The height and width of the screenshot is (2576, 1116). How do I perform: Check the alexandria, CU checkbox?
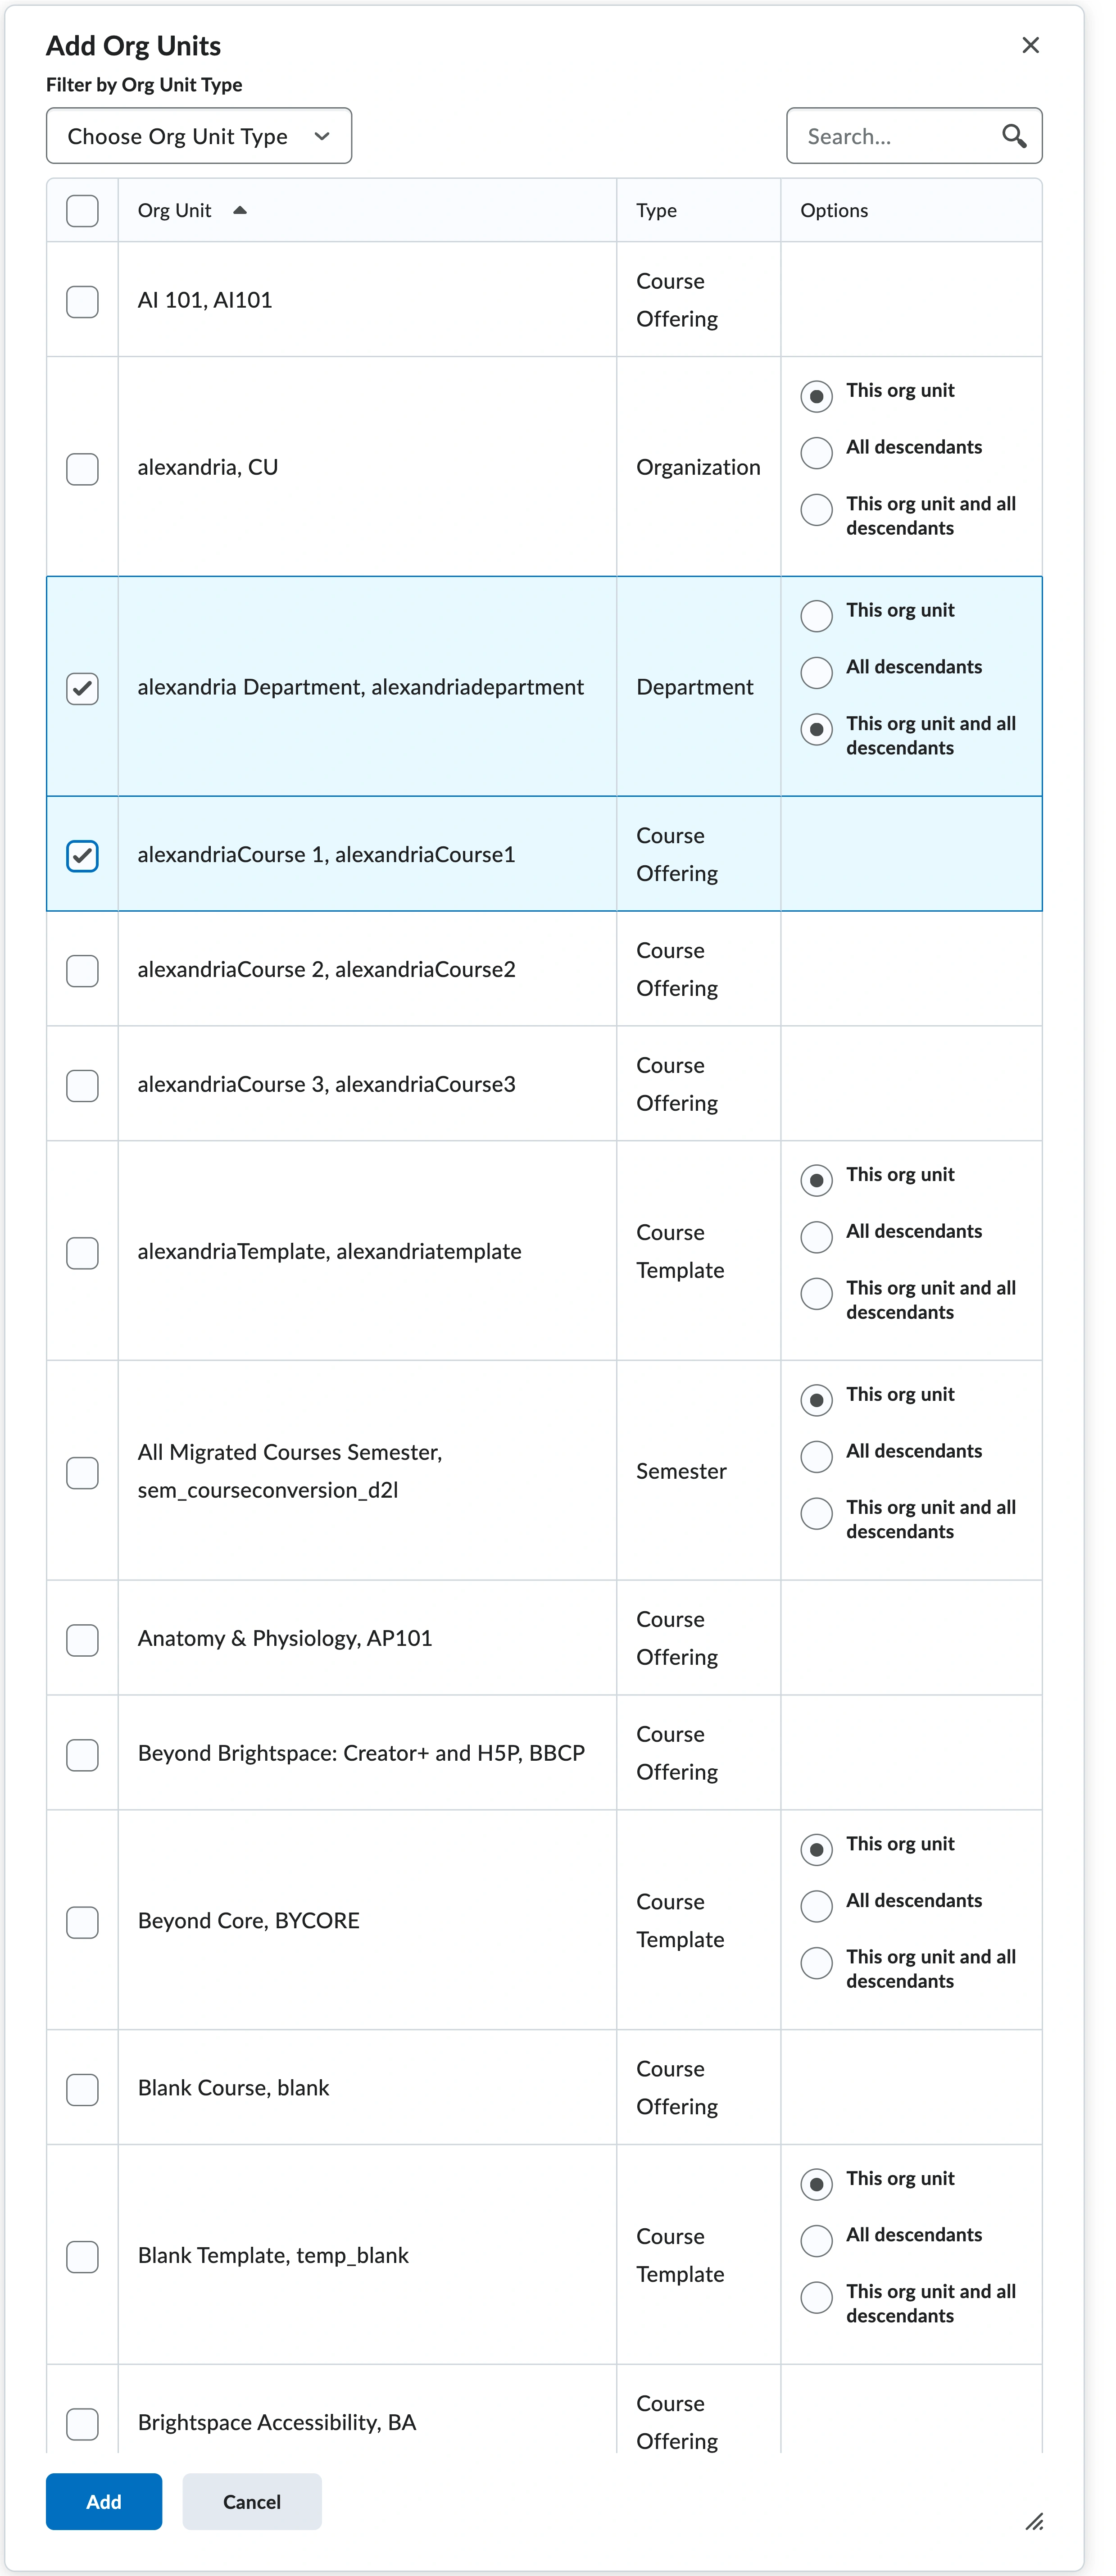pyautogui.click(x=82, y=468)
